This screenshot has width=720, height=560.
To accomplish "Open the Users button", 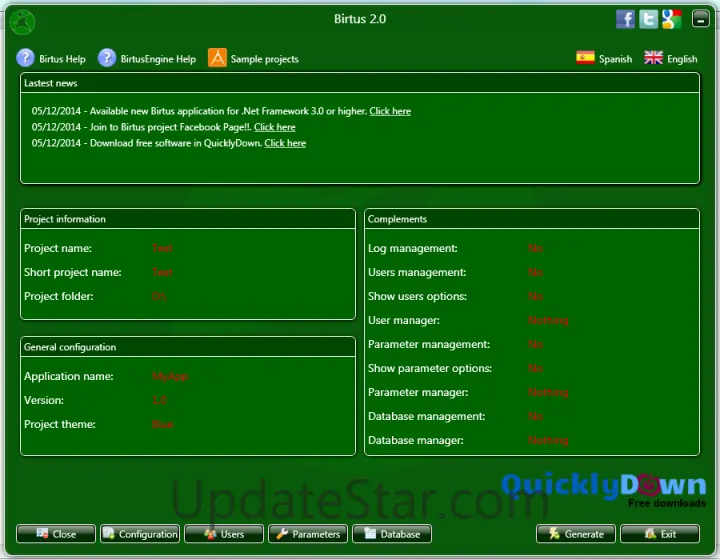I will 224,534.
